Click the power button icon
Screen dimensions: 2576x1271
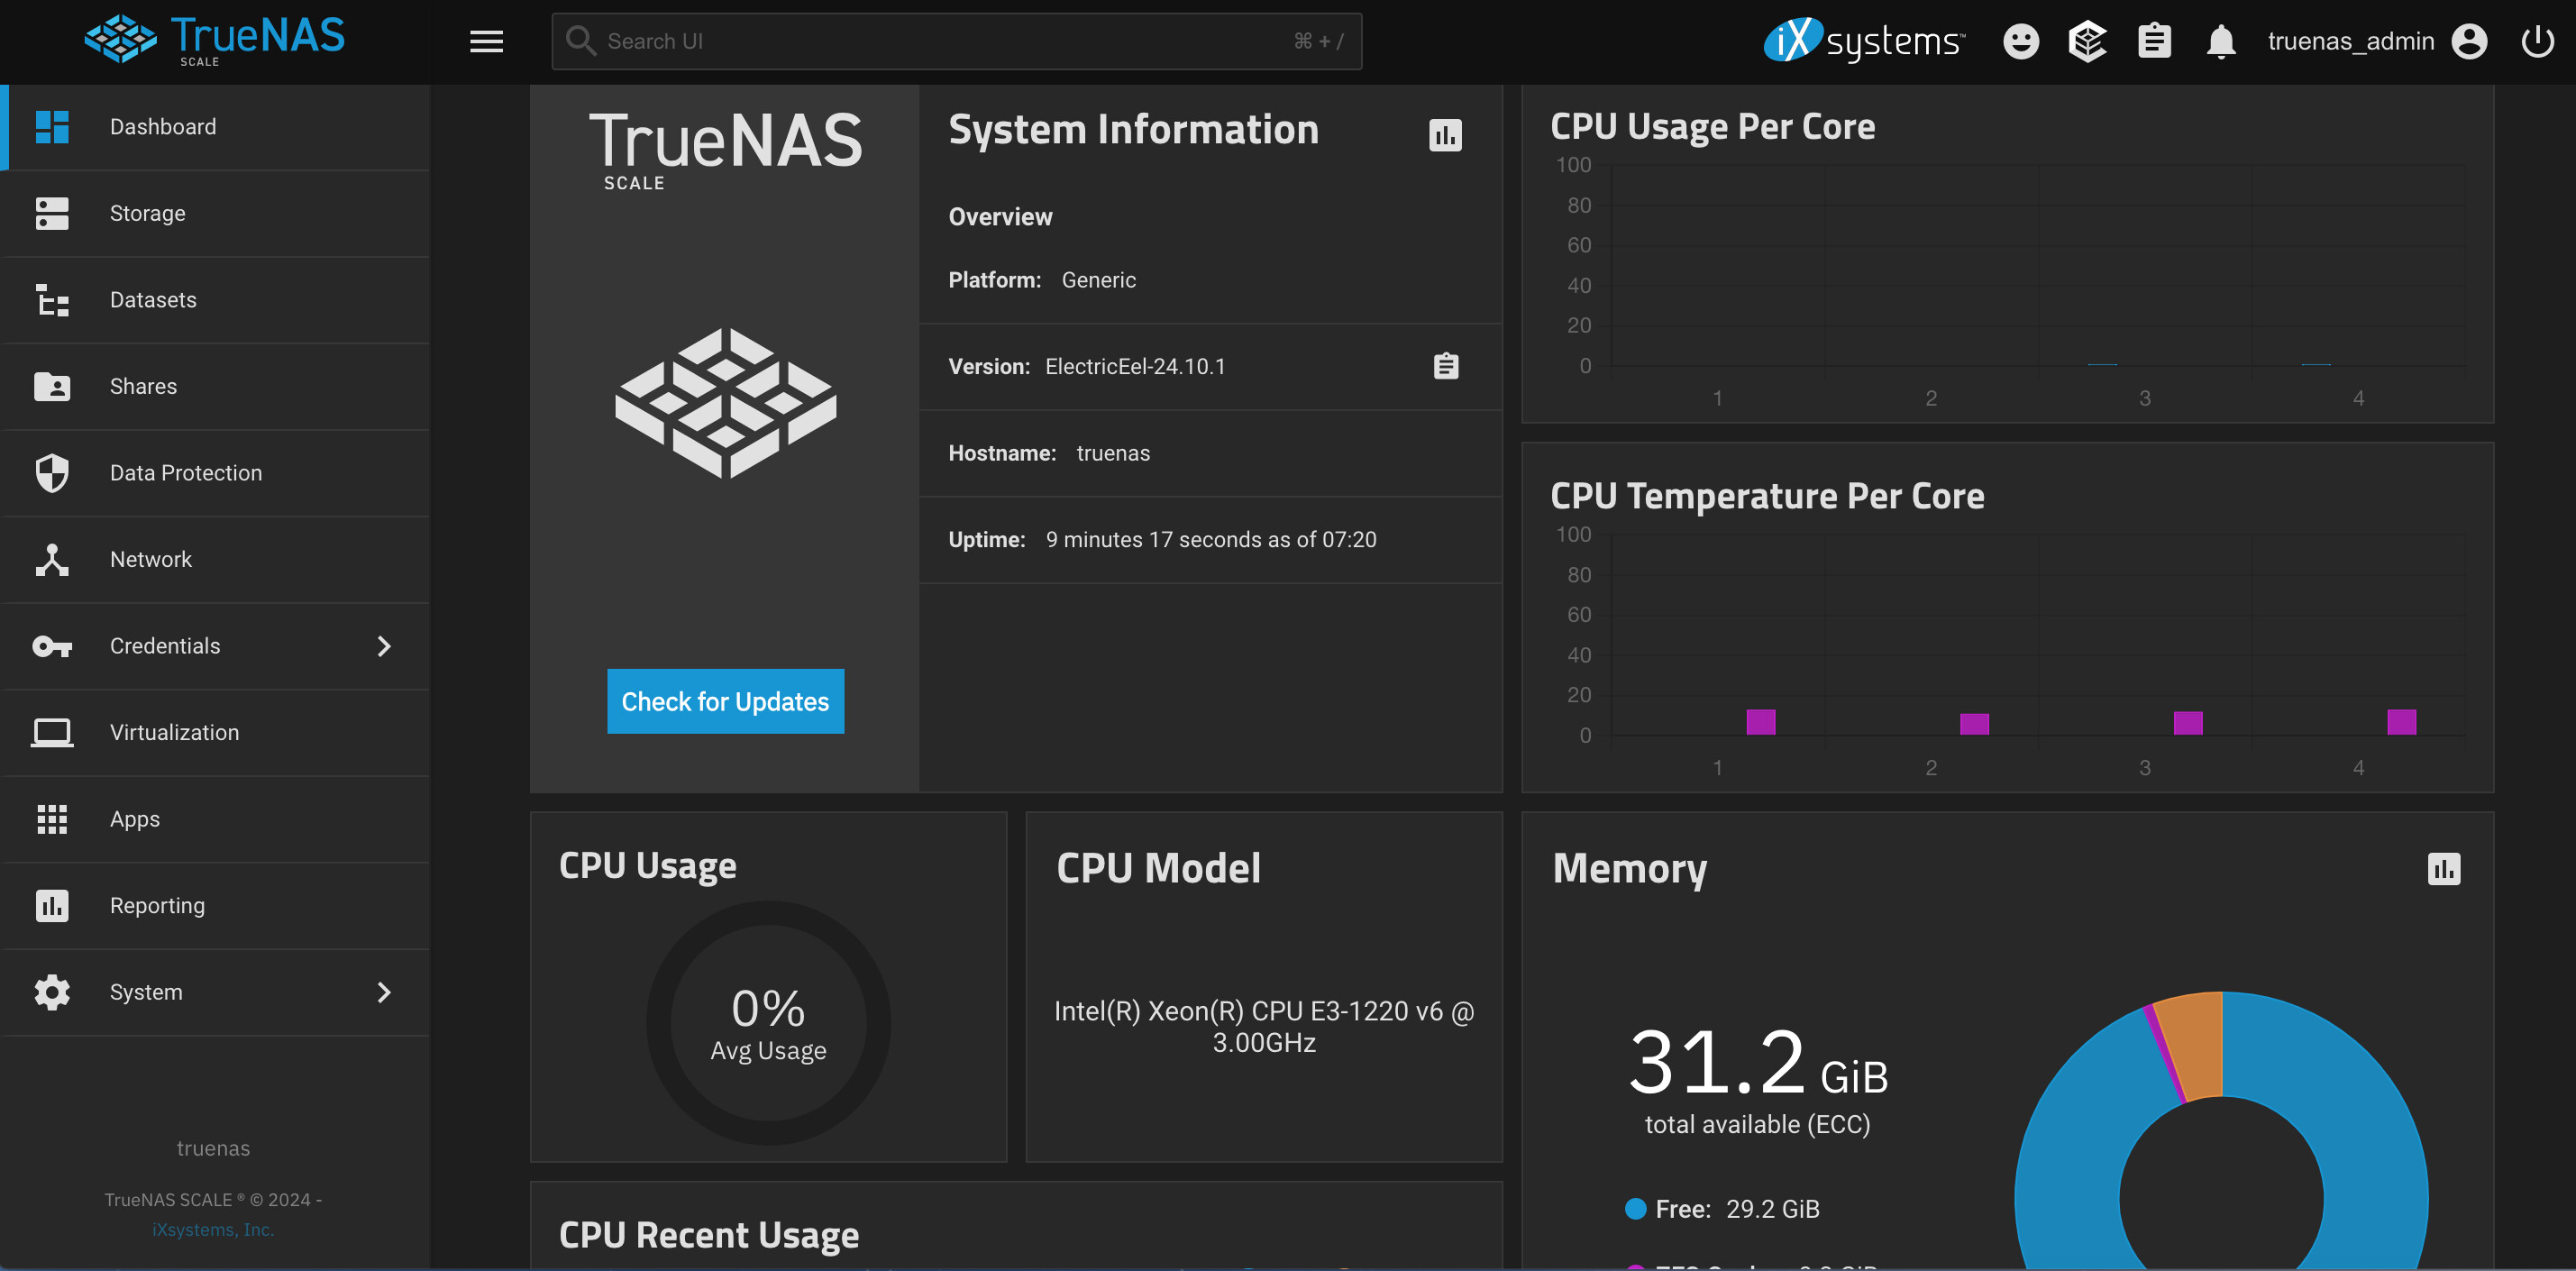pos(2537,41)
